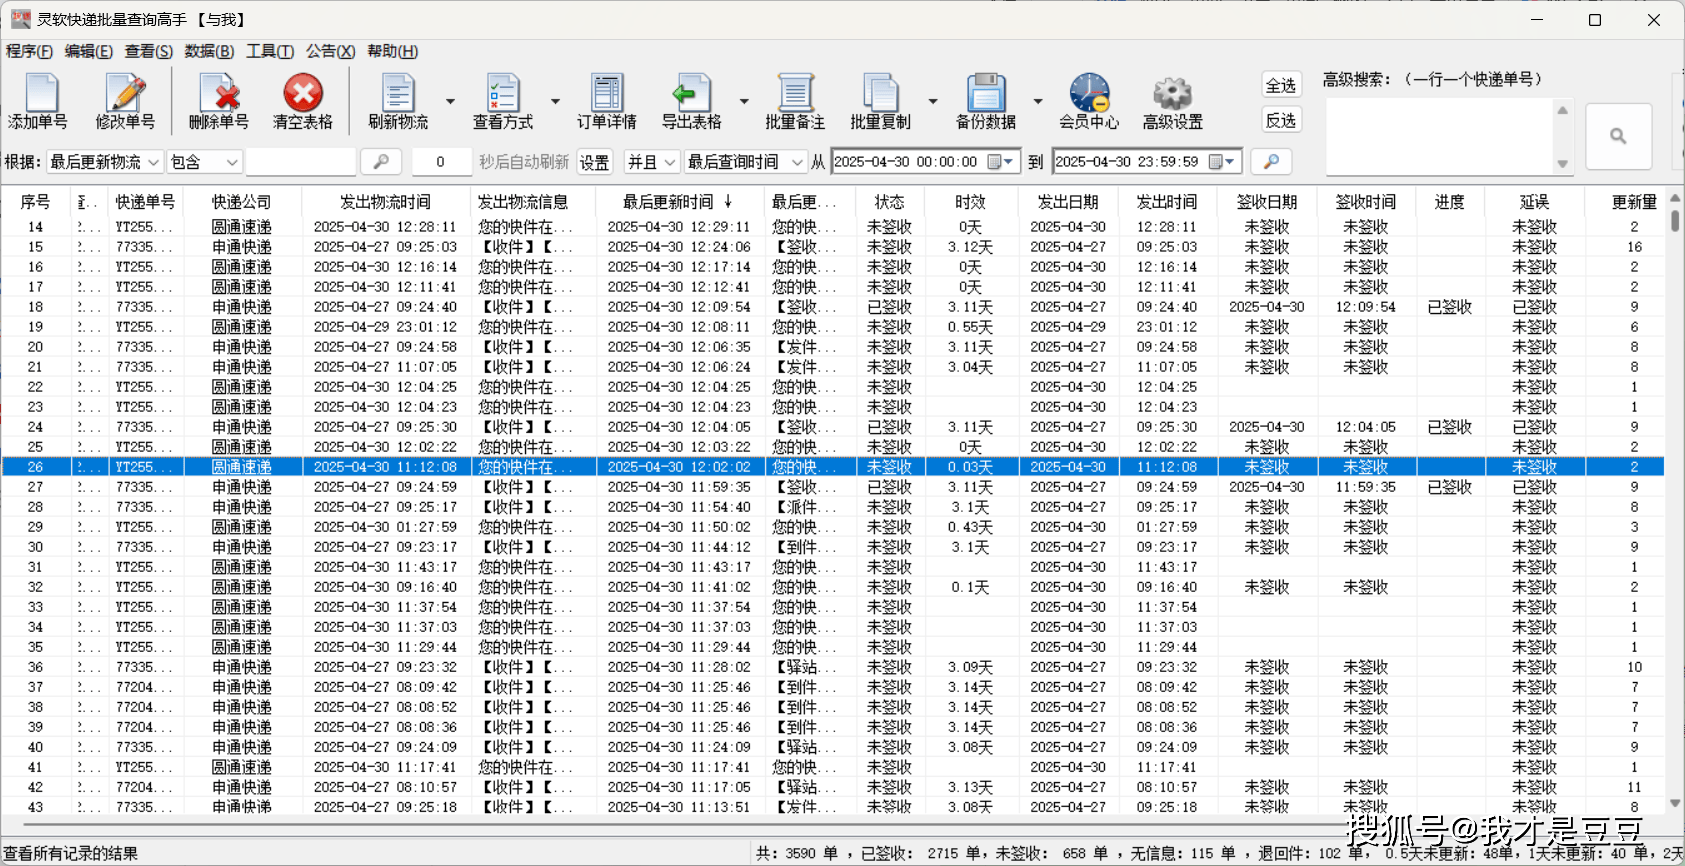Select highlighted row number 26
Screen dimensions: 1685x866
click(832, 467)
